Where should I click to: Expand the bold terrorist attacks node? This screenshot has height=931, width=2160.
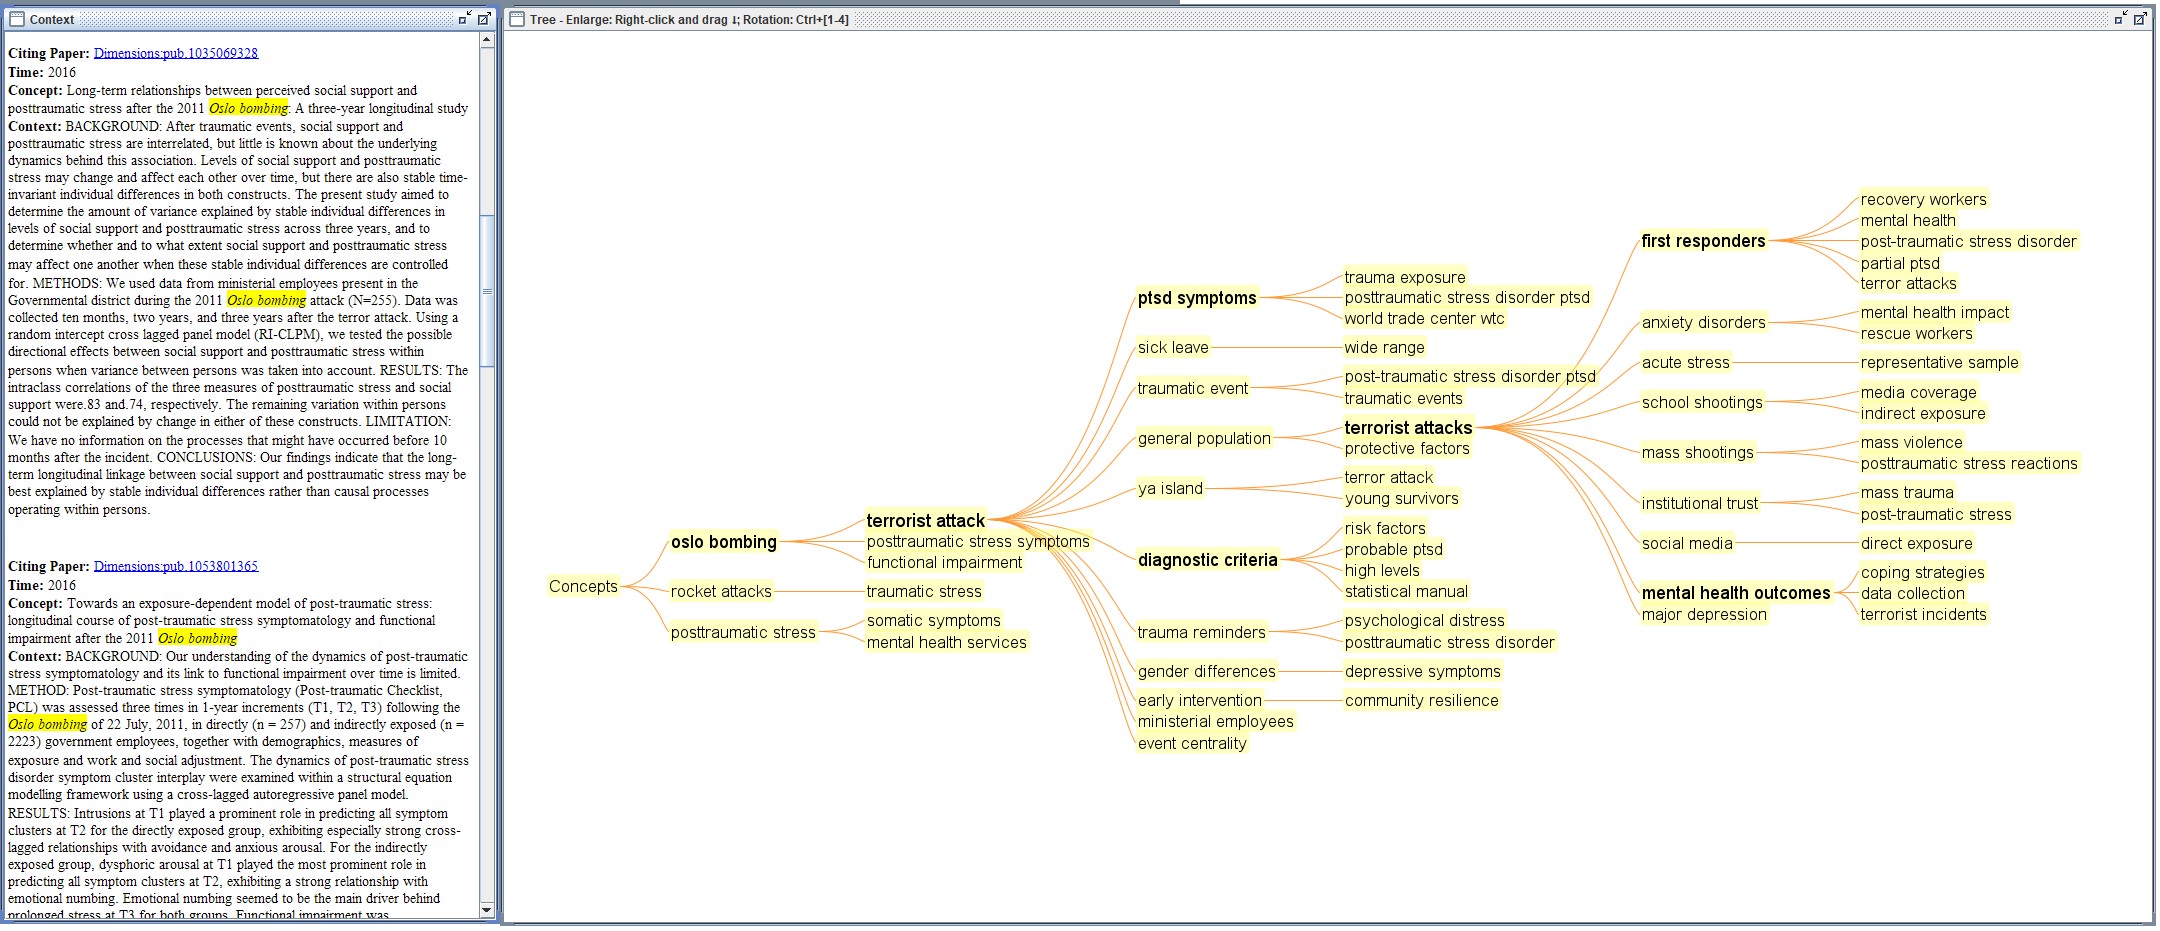[1407, 428]
